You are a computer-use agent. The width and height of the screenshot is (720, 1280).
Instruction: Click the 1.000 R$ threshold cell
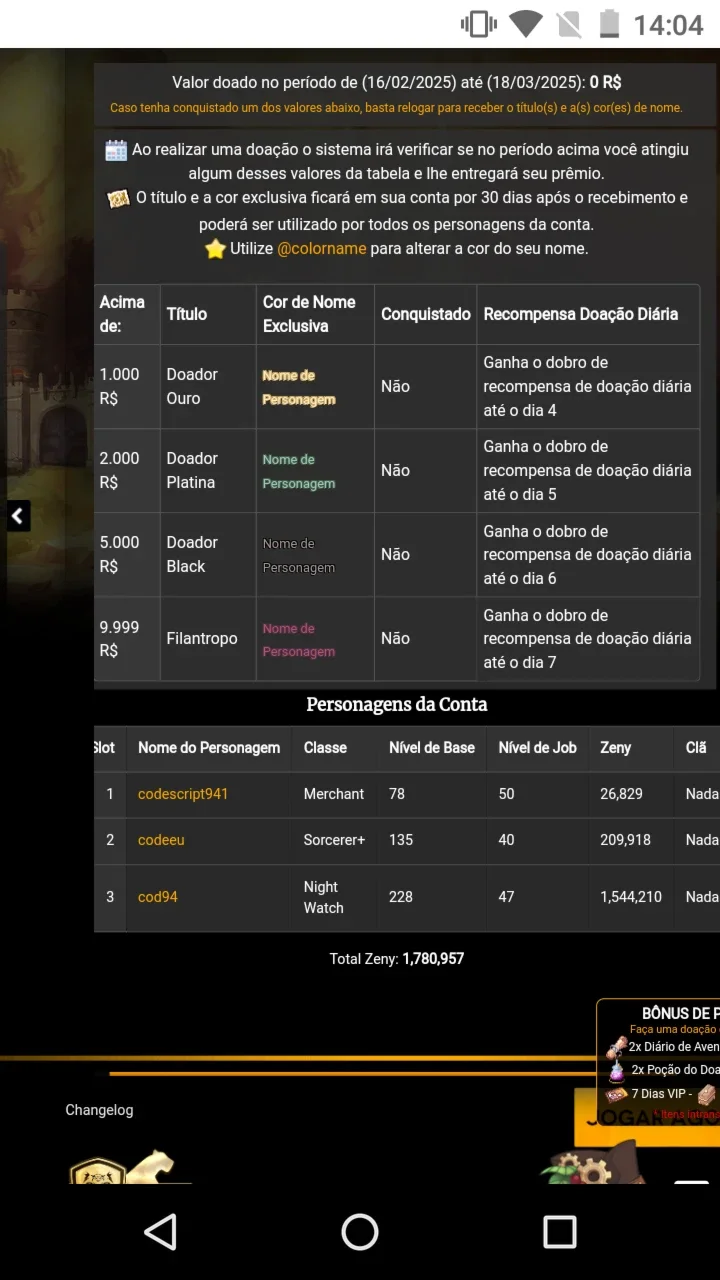127,386
